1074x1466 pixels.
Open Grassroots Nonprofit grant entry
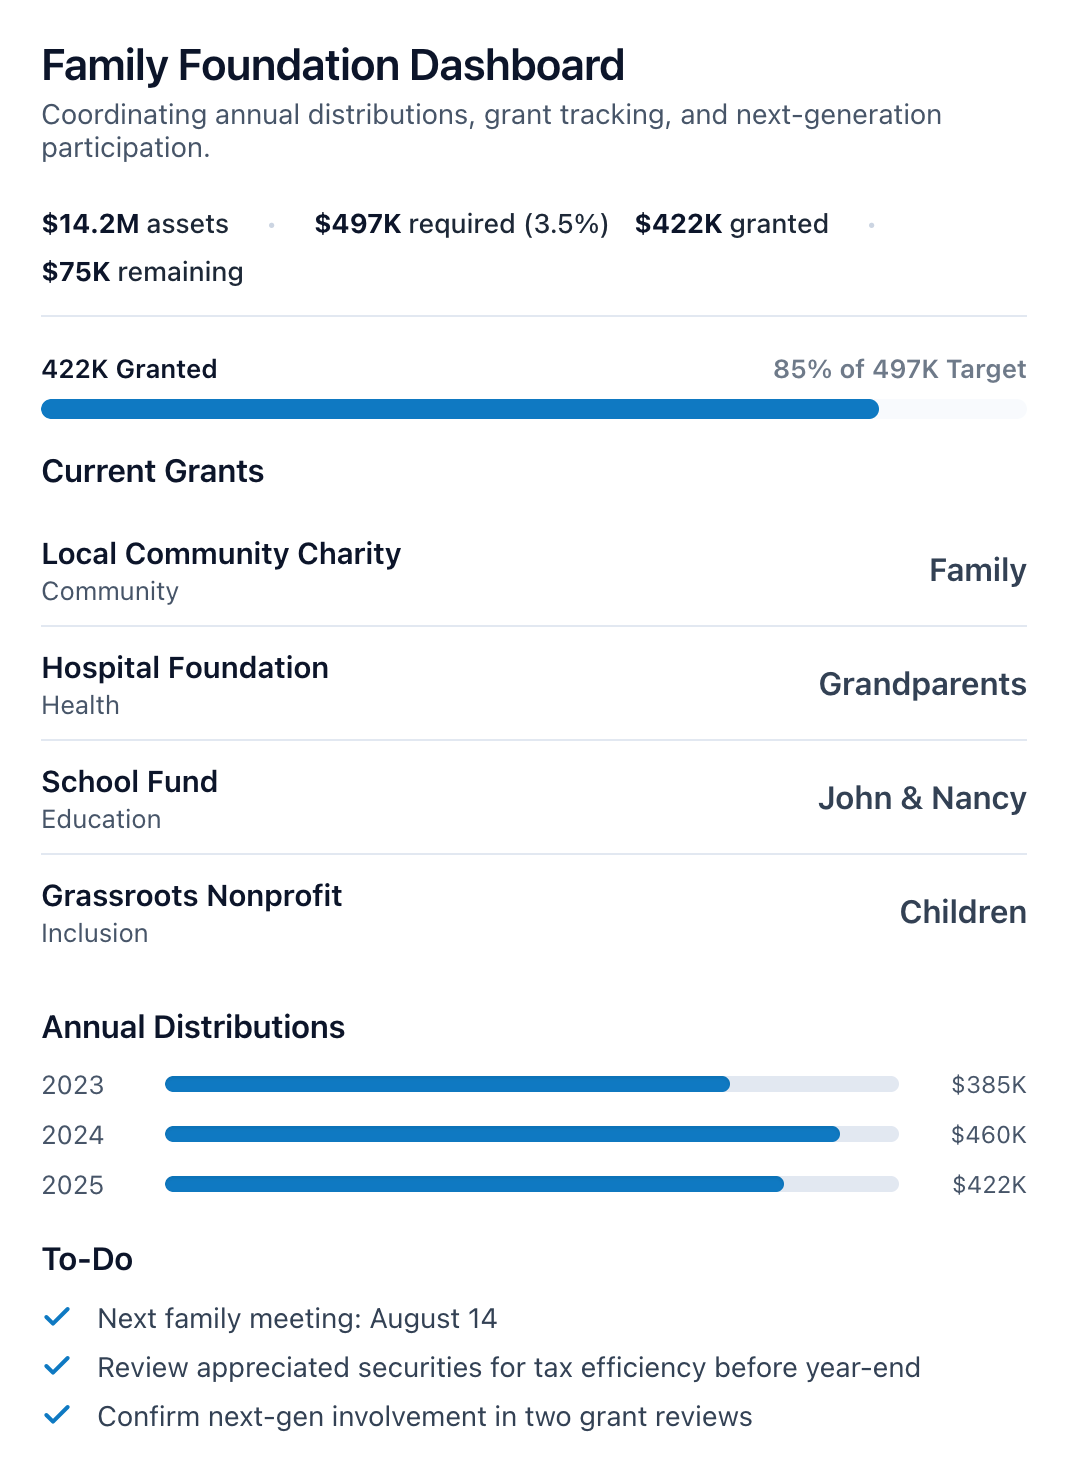[191, 896]
